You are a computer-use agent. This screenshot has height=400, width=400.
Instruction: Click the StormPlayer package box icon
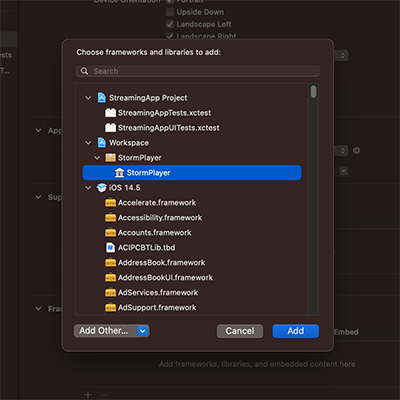pos(110,158)
